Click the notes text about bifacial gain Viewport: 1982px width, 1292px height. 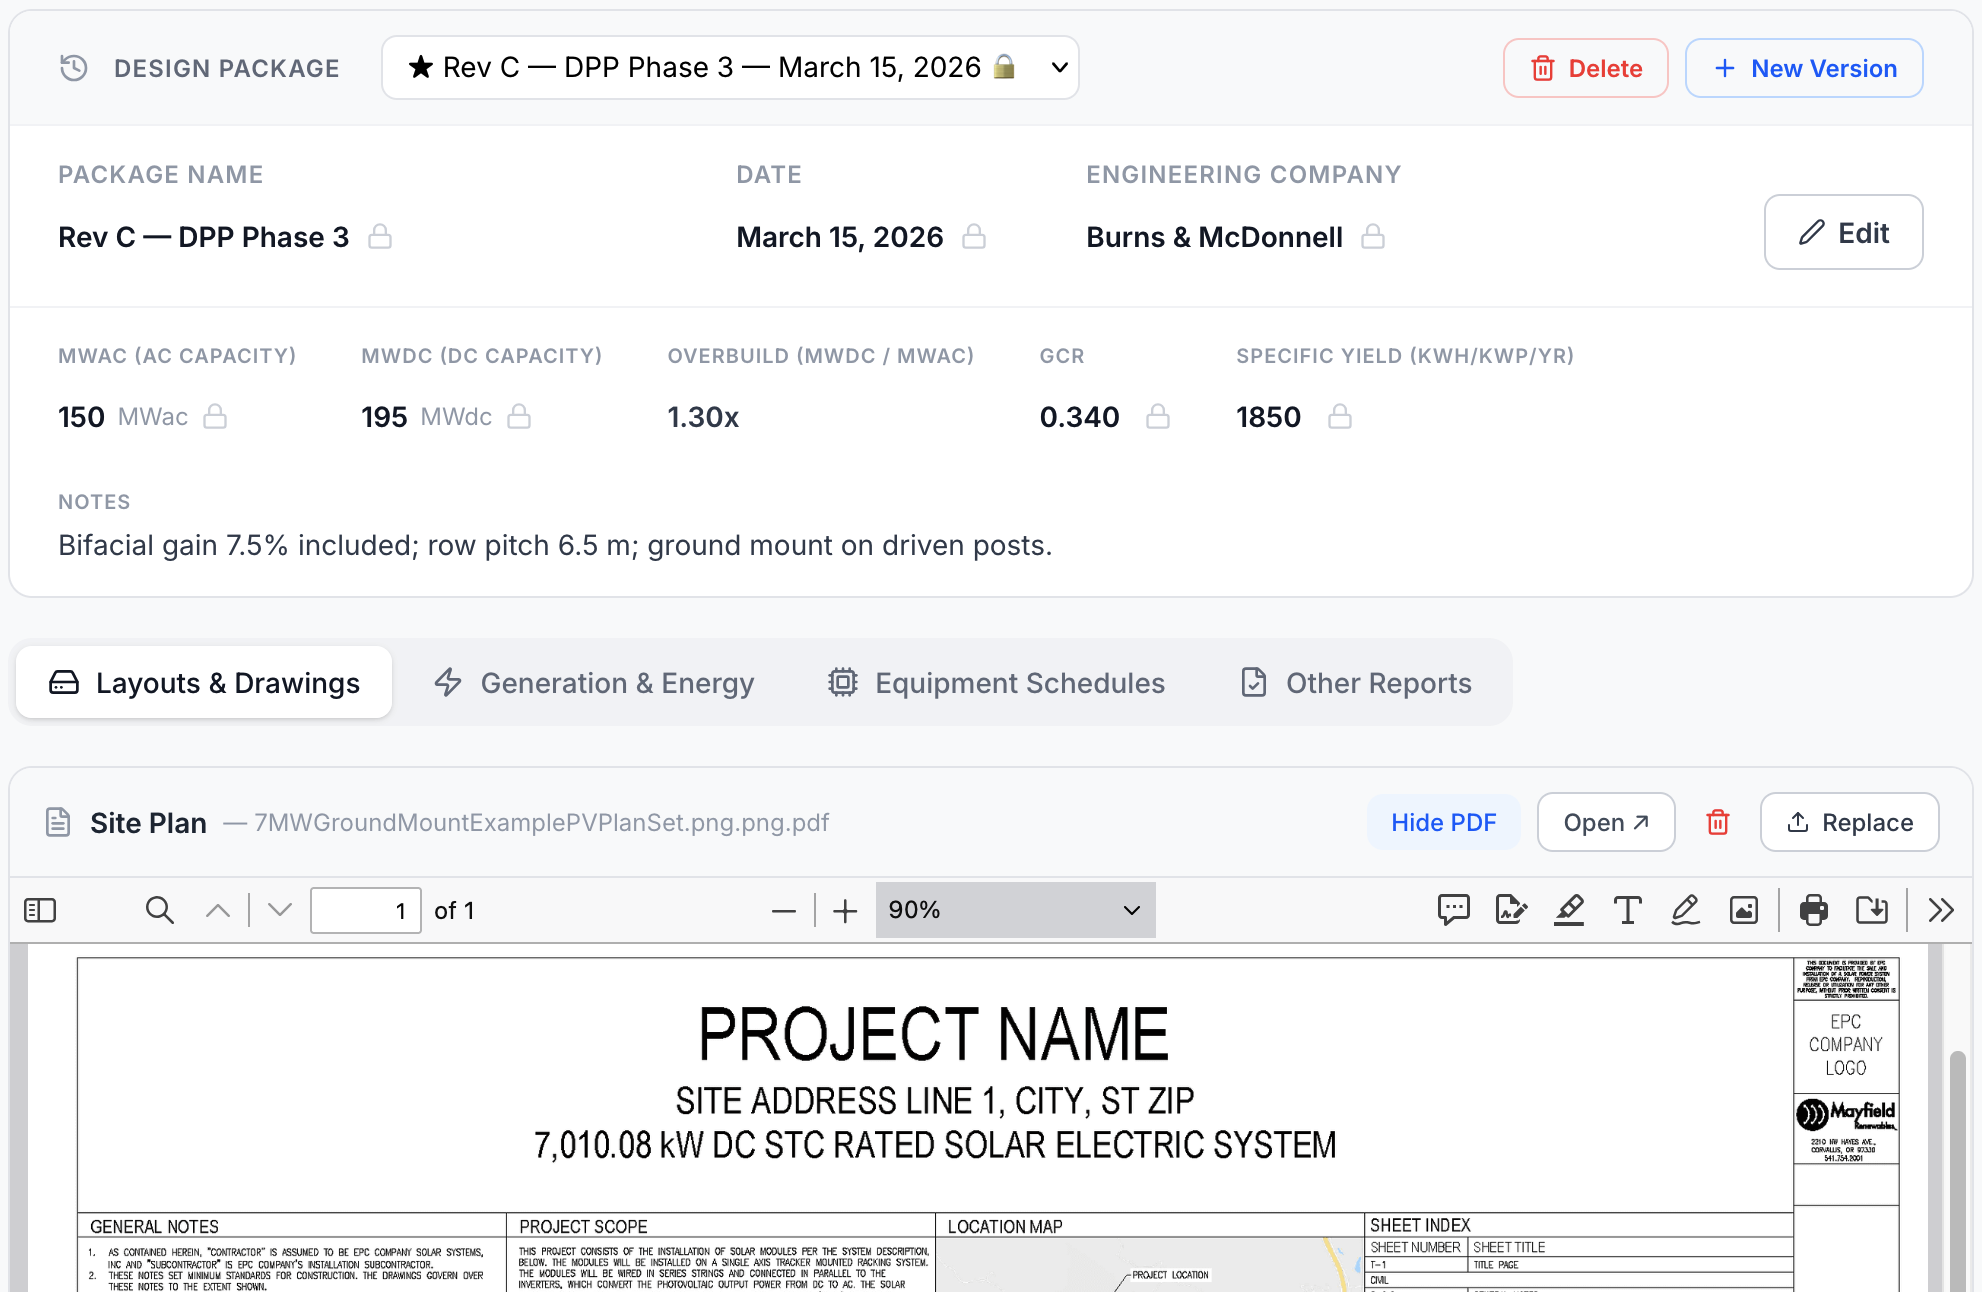[555, 545]
